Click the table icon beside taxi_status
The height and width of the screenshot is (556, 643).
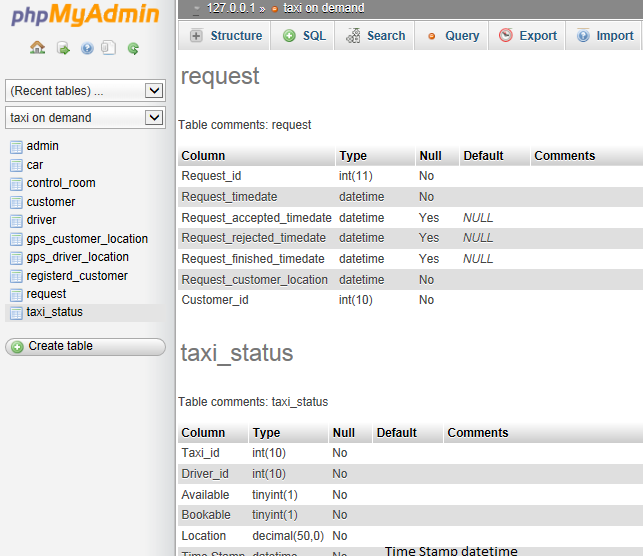click(x=16, y=313)
